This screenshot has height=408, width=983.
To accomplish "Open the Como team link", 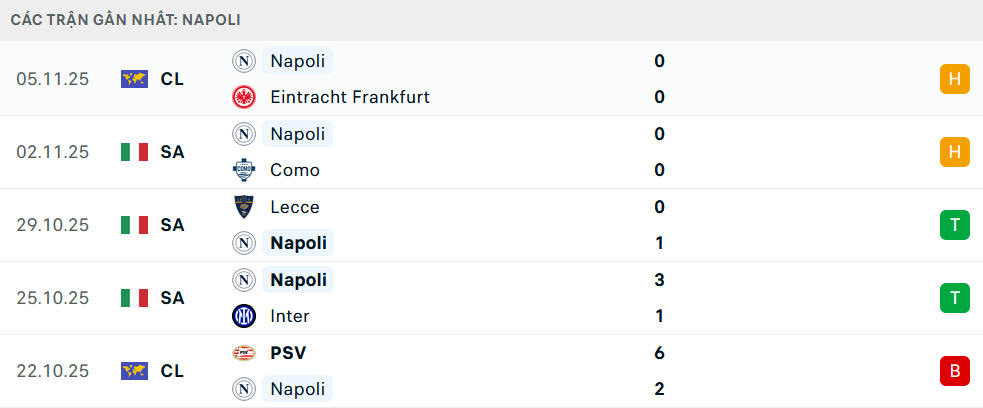I will (295, 170).
